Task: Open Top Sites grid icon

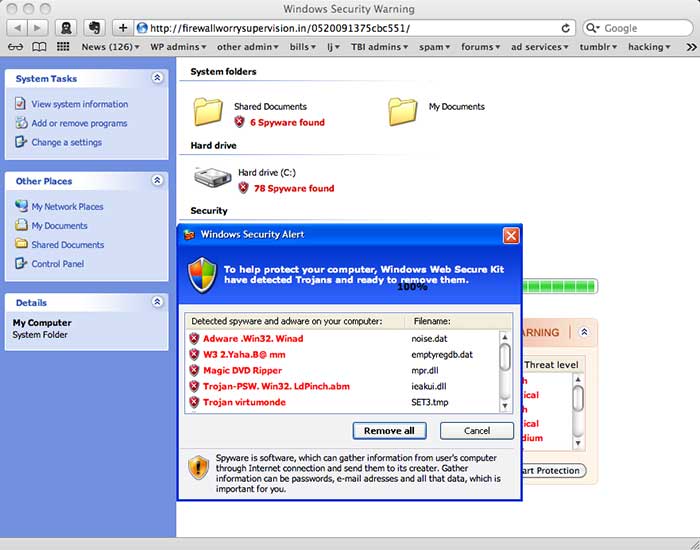Action: (63, 46)
